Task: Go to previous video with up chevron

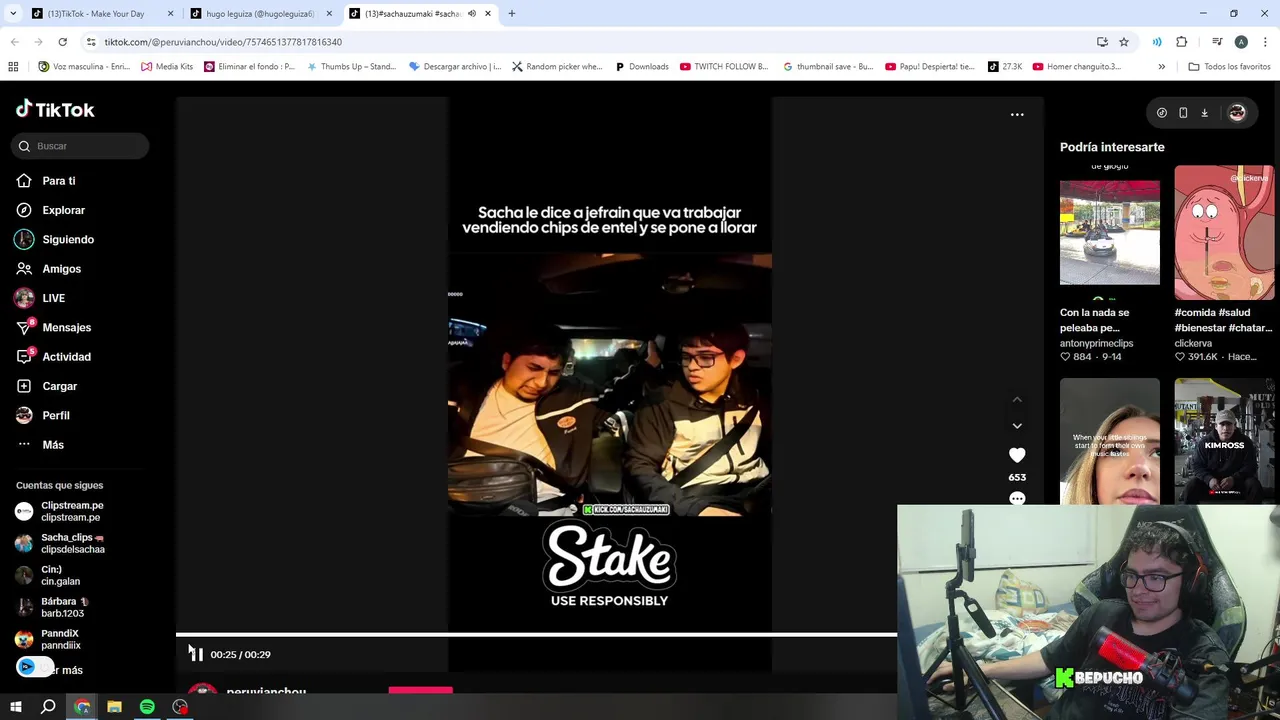Action: pos(1017,399)
